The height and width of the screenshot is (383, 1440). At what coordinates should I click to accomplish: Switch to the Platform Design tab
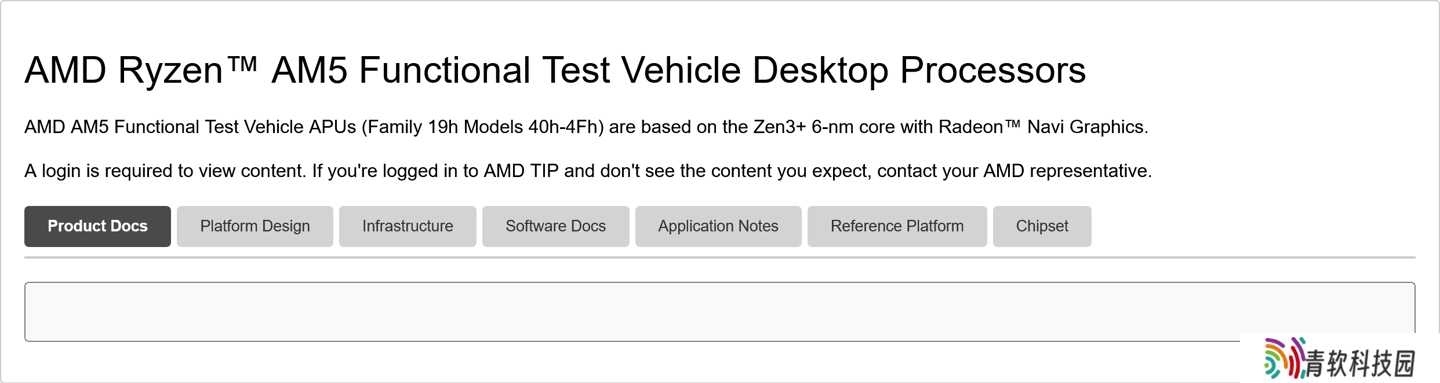pos(255,226)
